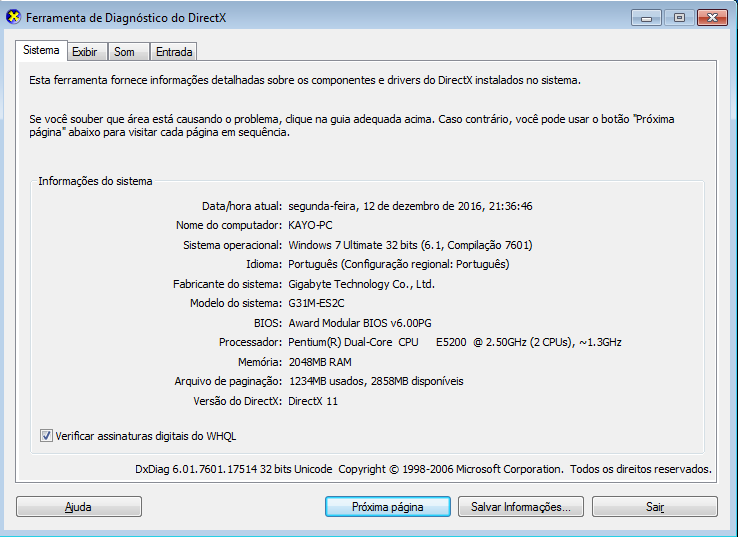This screenshot has height=537, width=738.
Task: Click the Ajuda button
Action: coord(79,507)
